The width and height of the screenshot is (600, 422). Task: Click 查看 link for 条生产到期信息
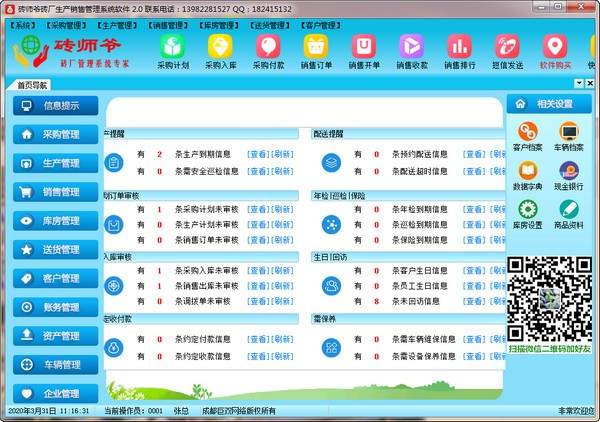tap(258, 155)
